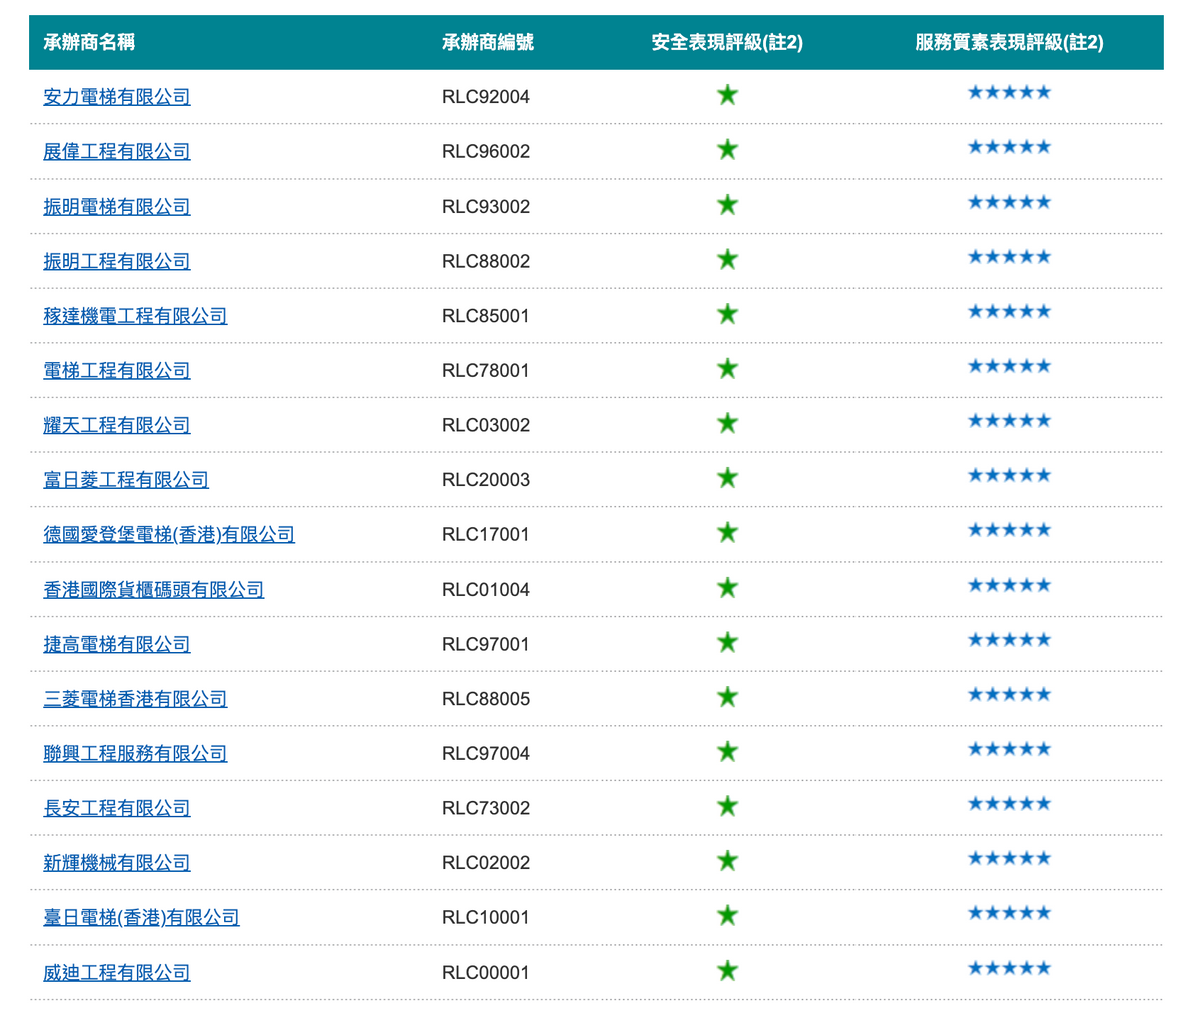This screenshot has width=1200, height=1009.
Task: Select contractor number RLC85001
Action: (x=486, y=316)
